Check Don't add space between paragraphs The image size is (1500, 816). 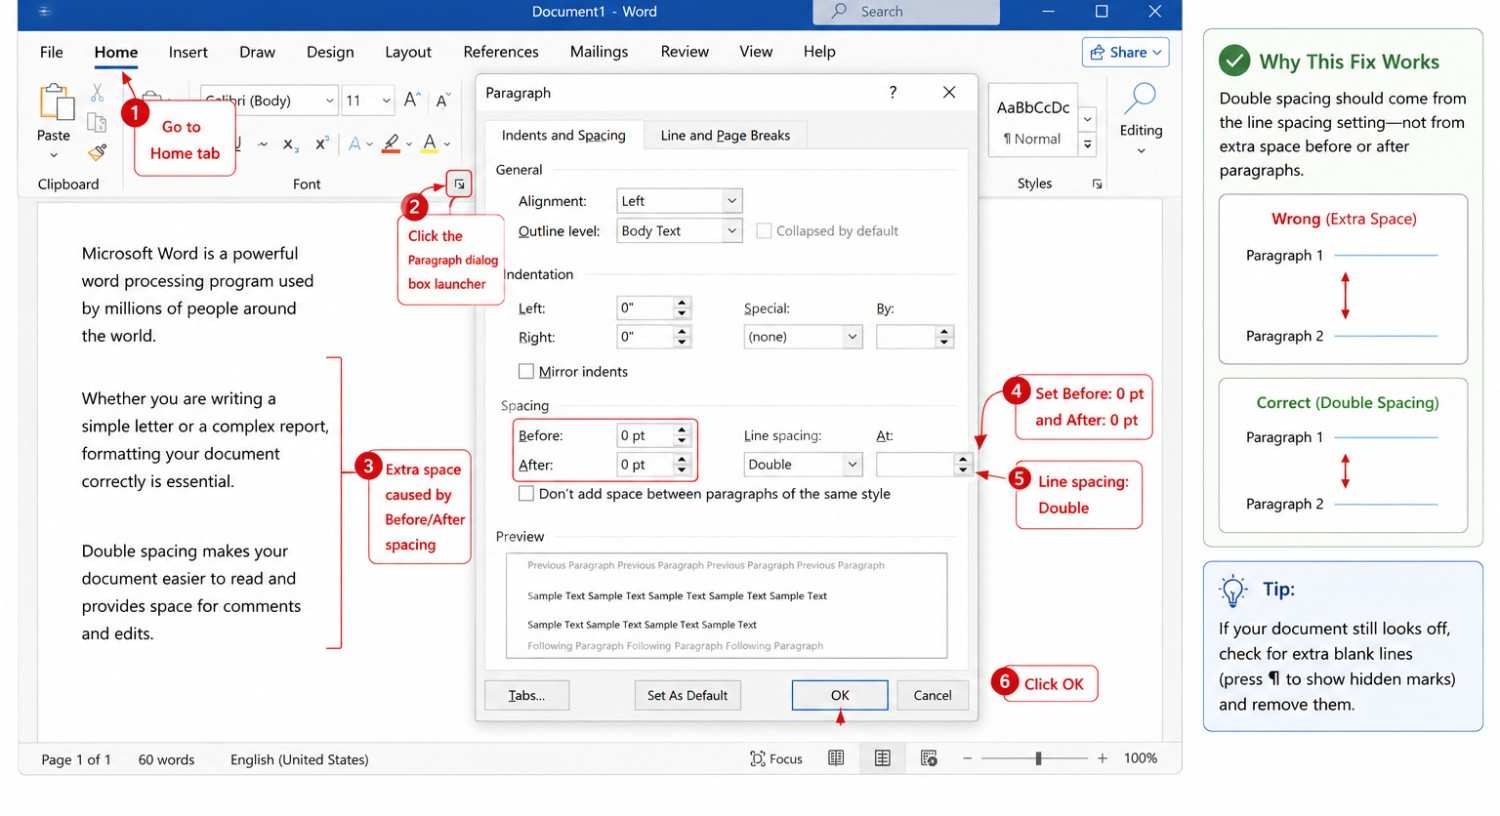tap(526, 493)
